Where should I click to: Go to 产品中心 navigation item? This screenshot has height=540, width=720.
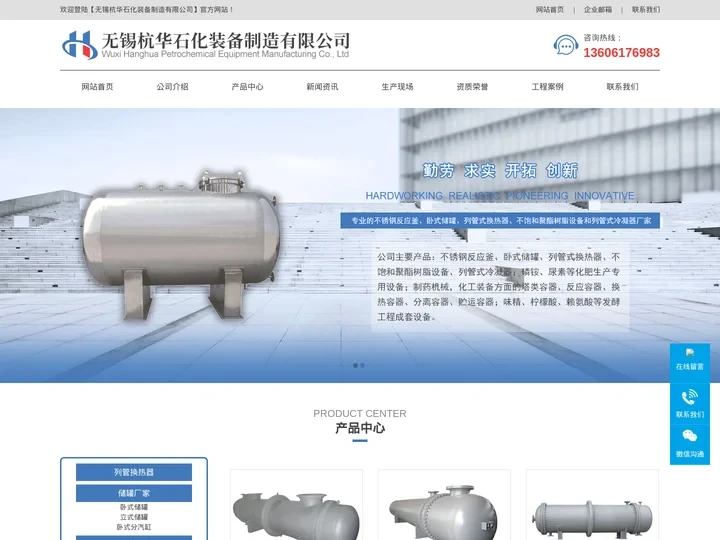pyautogui.click(x=248, y=87)
